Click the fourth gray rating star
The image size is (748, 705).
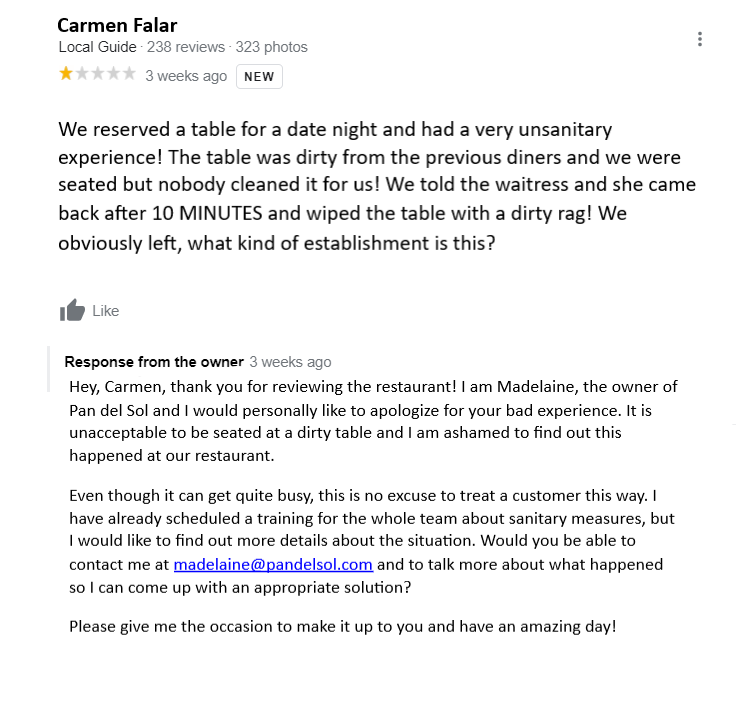click(114, 73)
